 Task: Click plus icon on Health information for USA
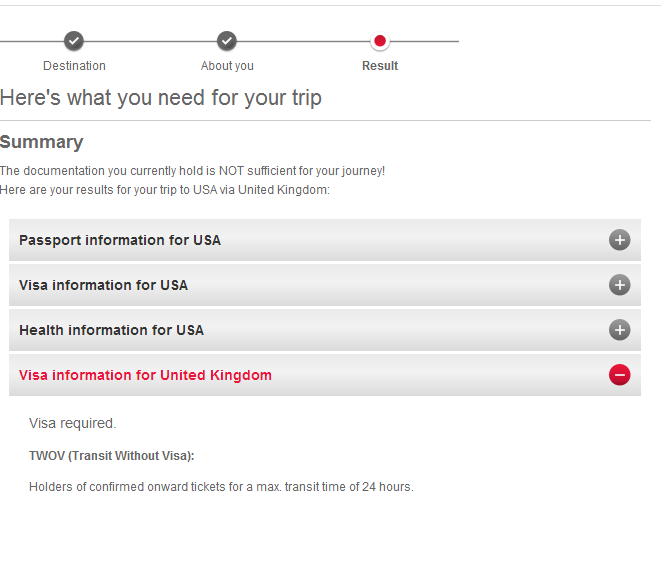coord(619,330)
